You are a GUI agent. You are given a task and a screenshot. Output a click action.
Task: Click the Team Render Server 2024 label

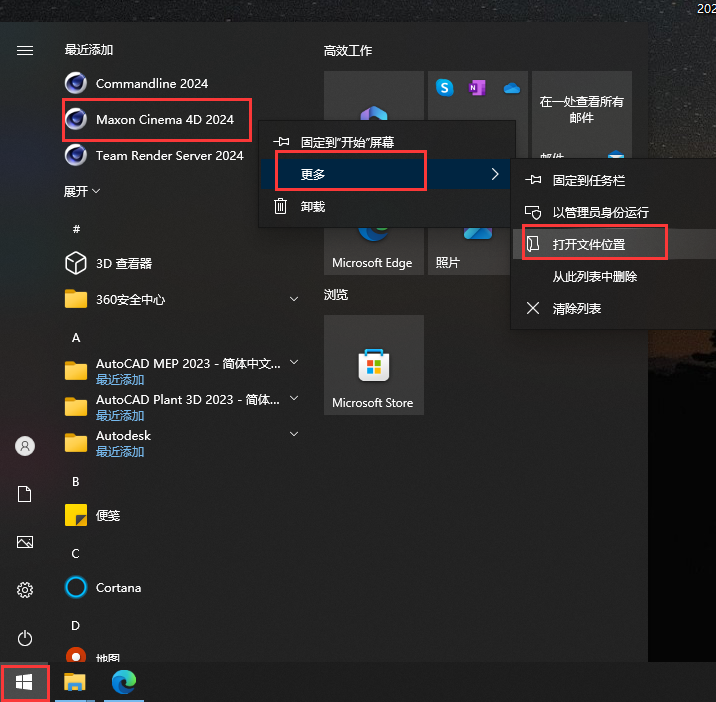click(x=169, y=156)
